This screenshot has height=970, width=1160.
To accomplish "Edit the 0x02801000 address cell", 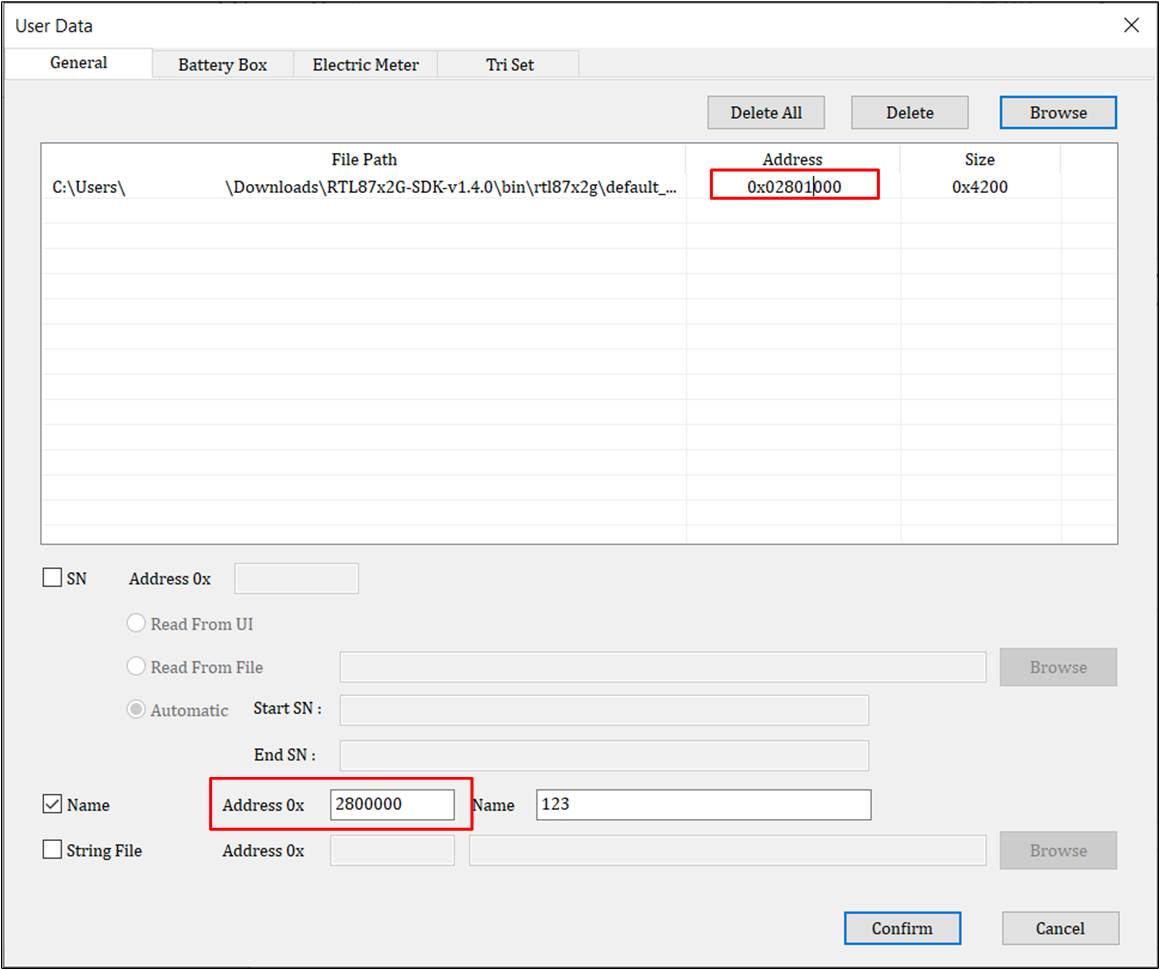I will [793, 187].
